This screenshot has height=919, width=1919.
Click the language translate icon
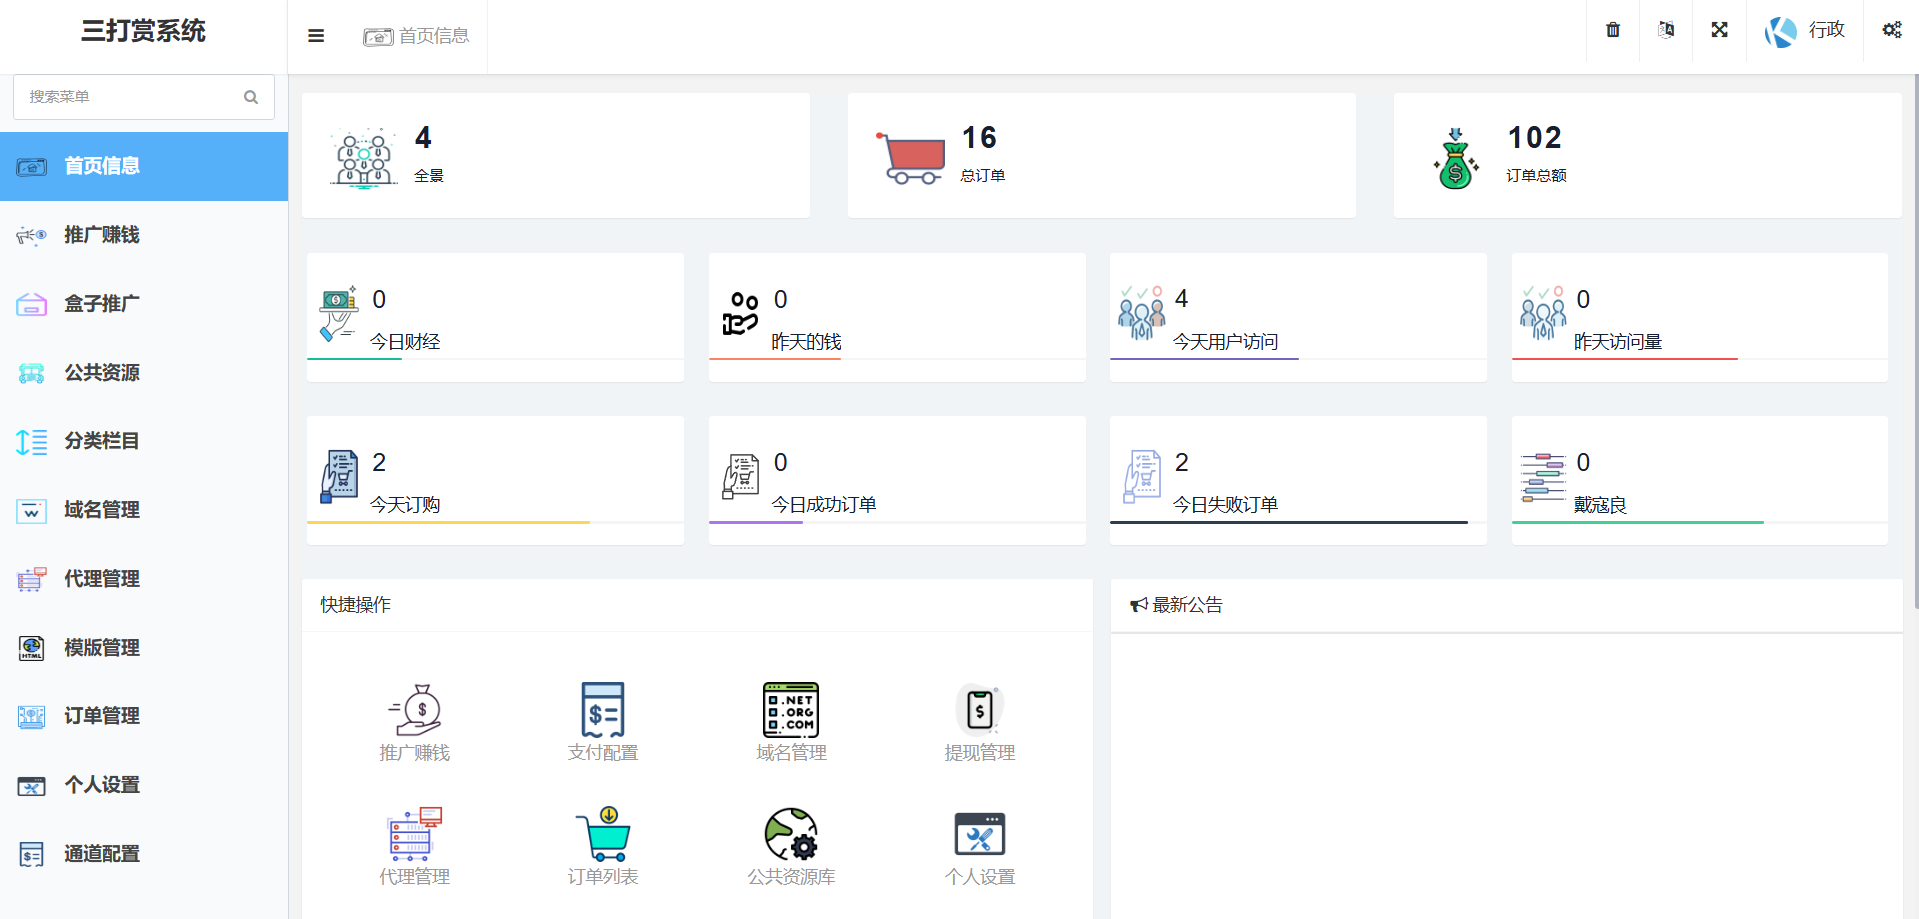[x=1666, y=30]
